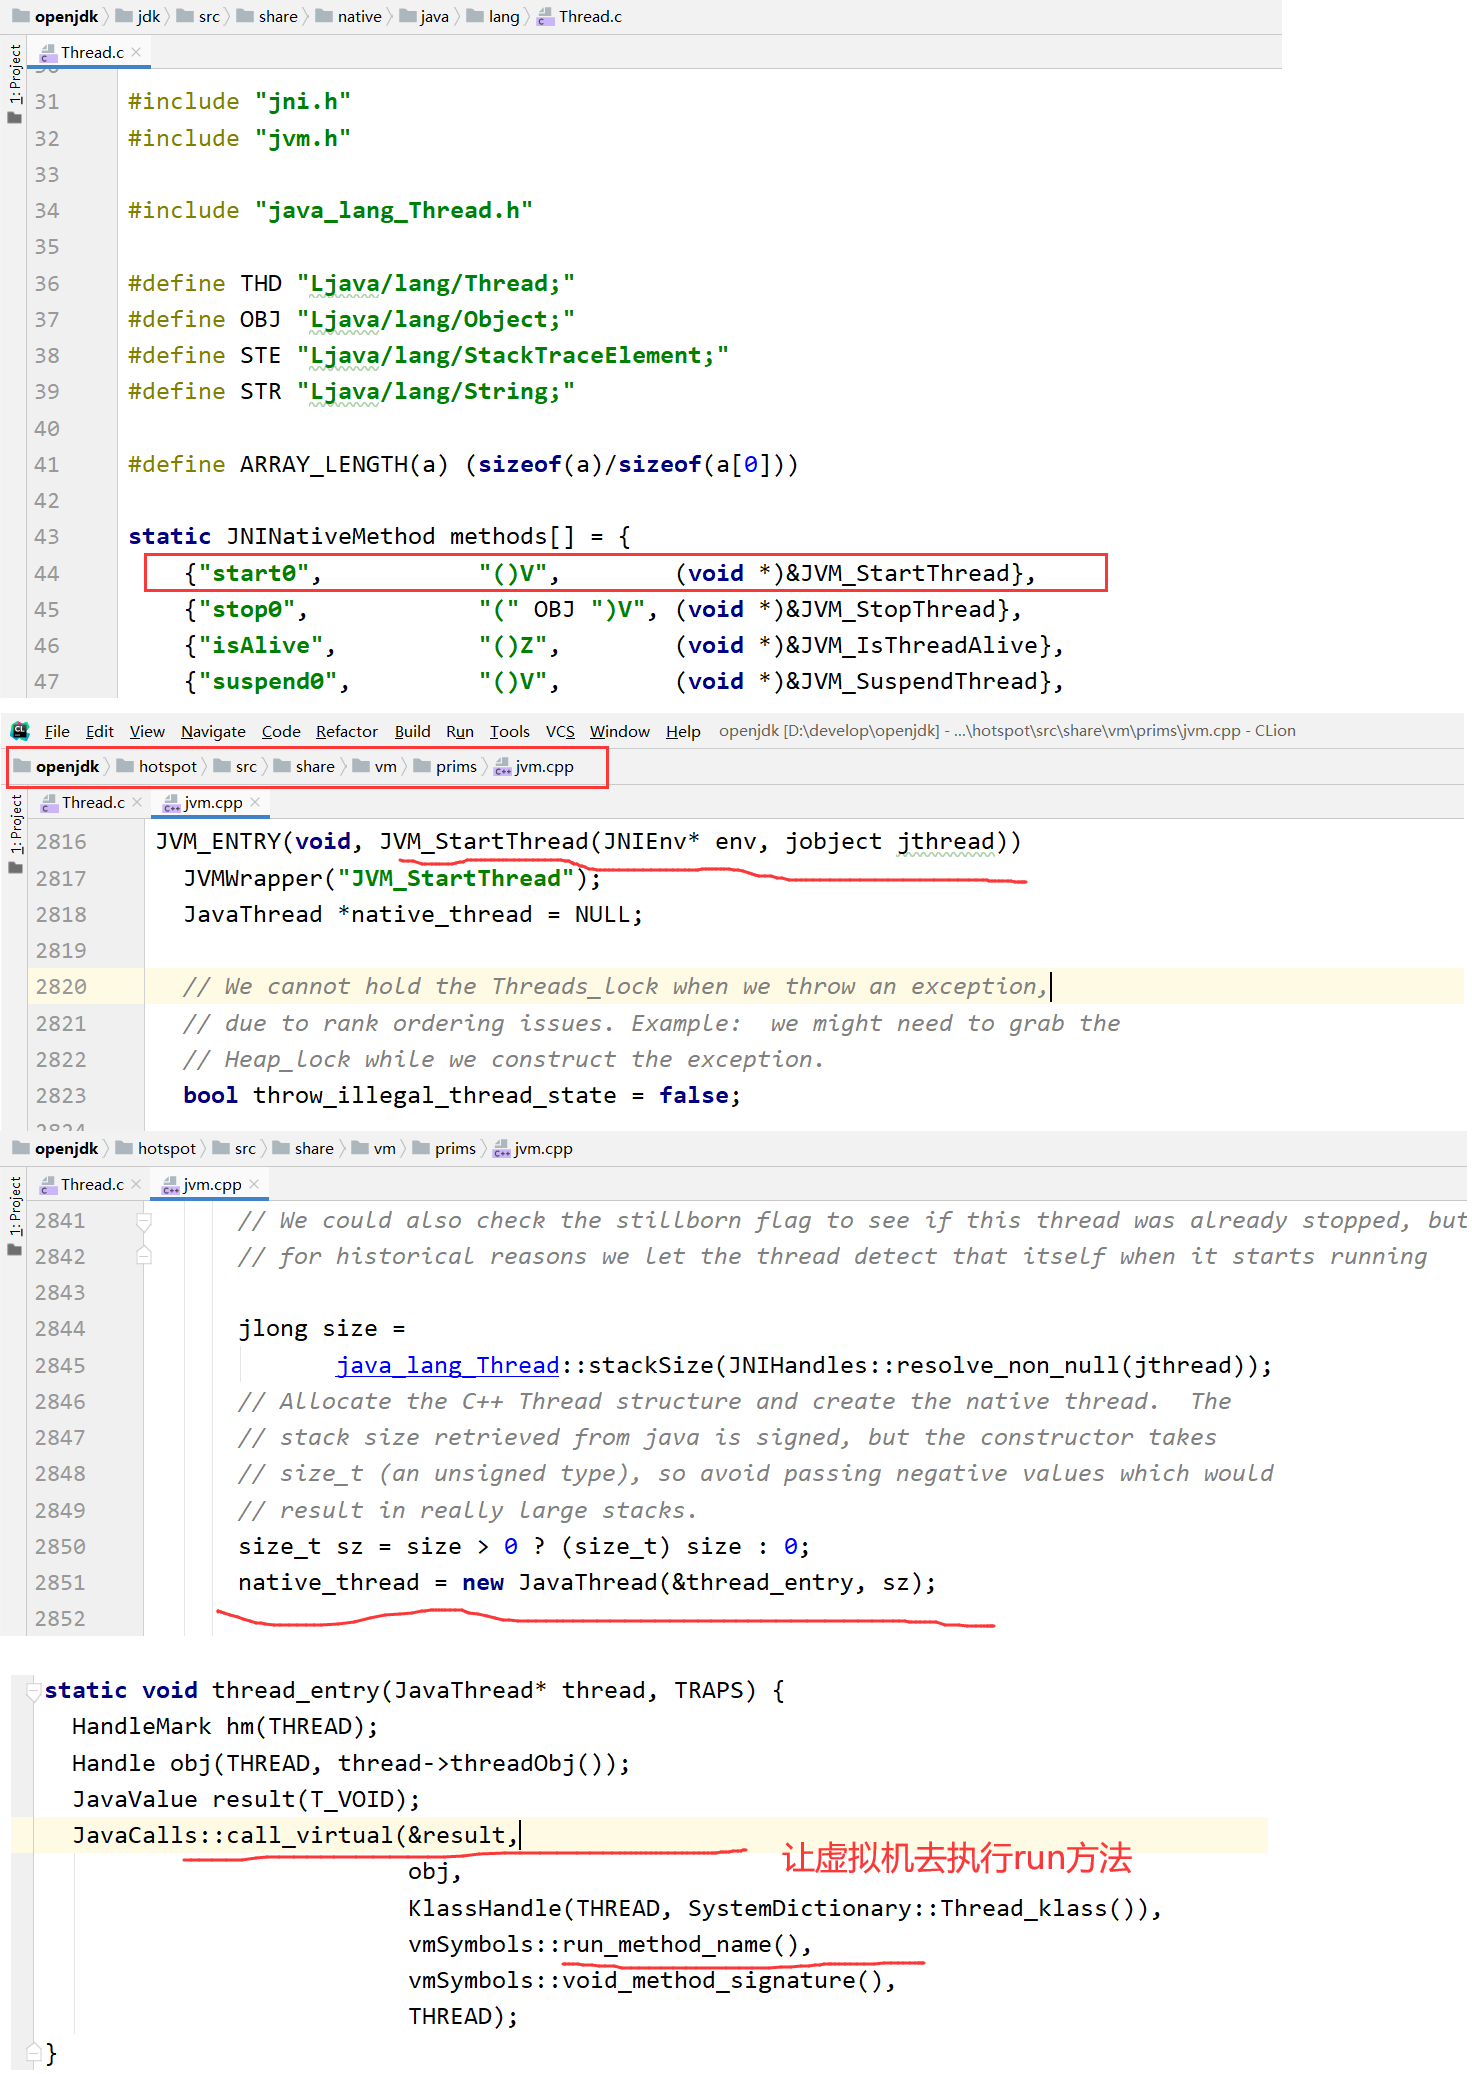Viewport: 1472px width, 2074px height.
Task: Click the Thread.c file icon in top breadcrumb
Action: 545,17
